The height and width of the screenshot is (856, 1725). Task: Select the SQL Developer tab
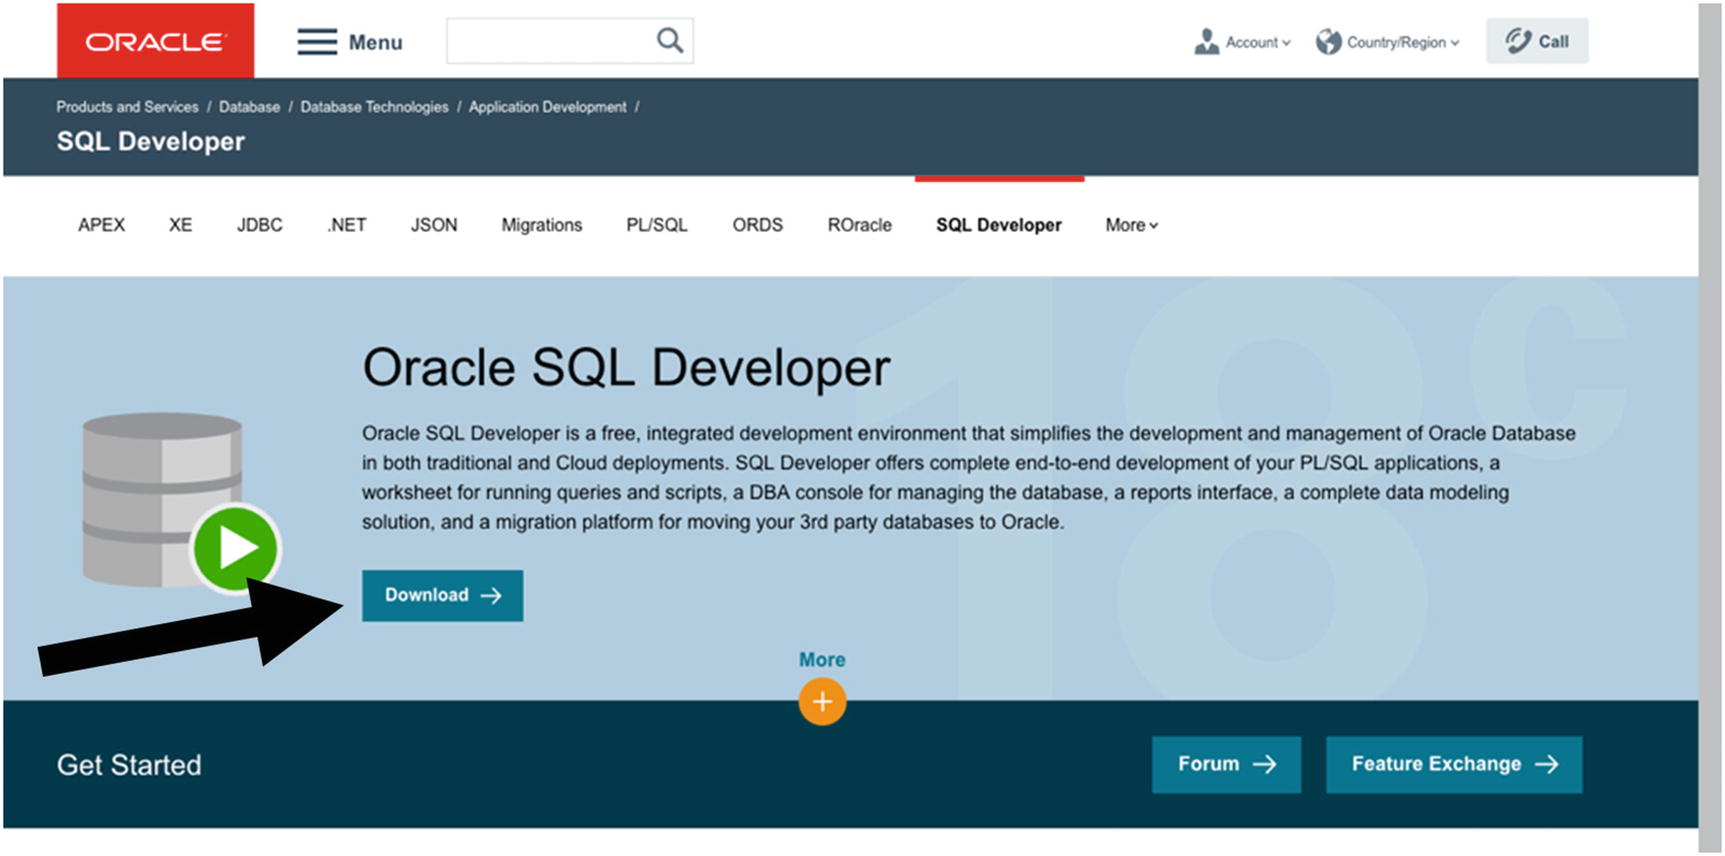point(999,225)
